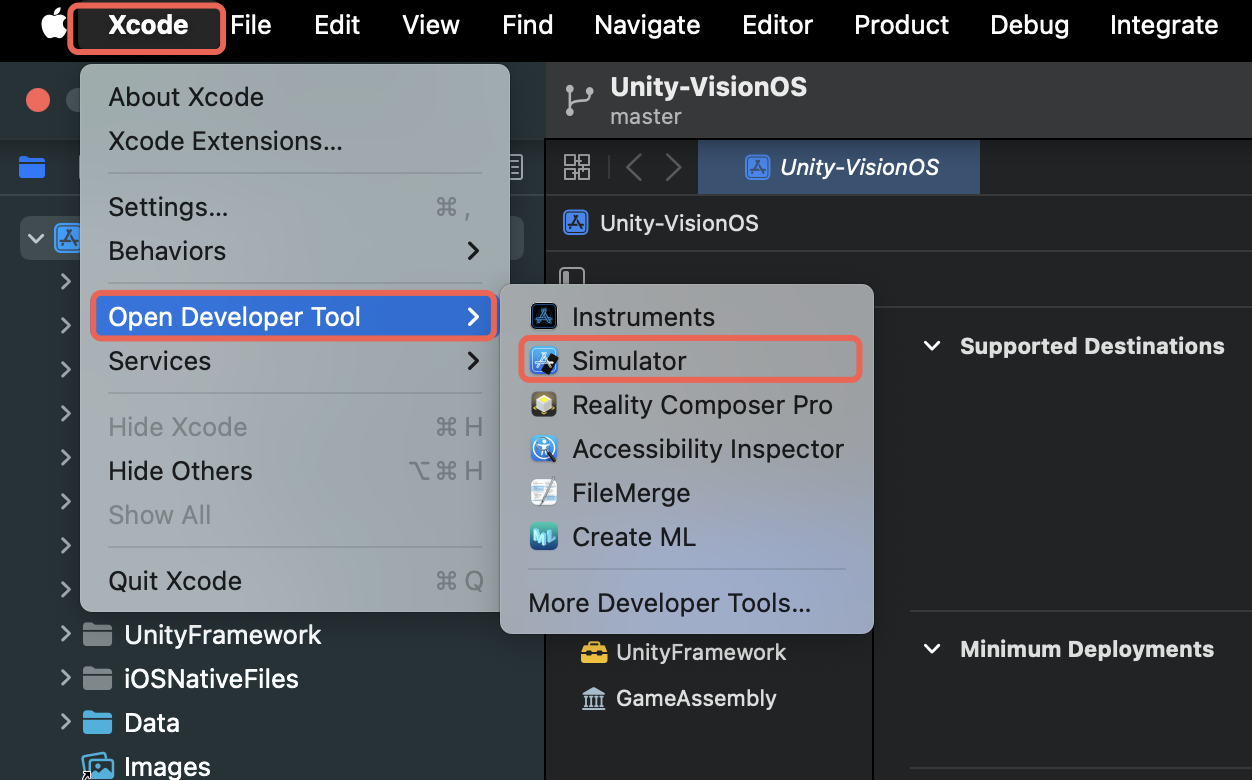Open the Xcode menu bar item
The width and height of the screenshot is (1252, 780).
pos(147,25)
